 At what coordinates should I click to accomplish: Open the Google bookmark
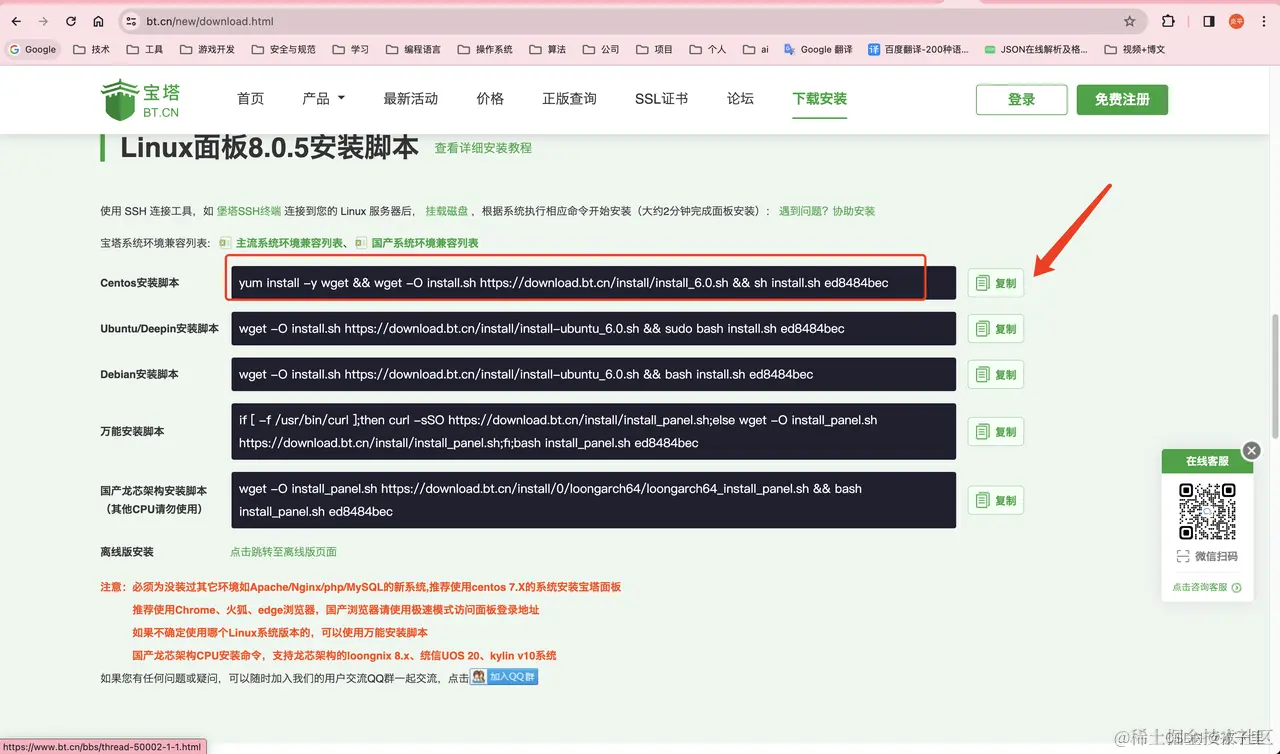click(32, 49)
